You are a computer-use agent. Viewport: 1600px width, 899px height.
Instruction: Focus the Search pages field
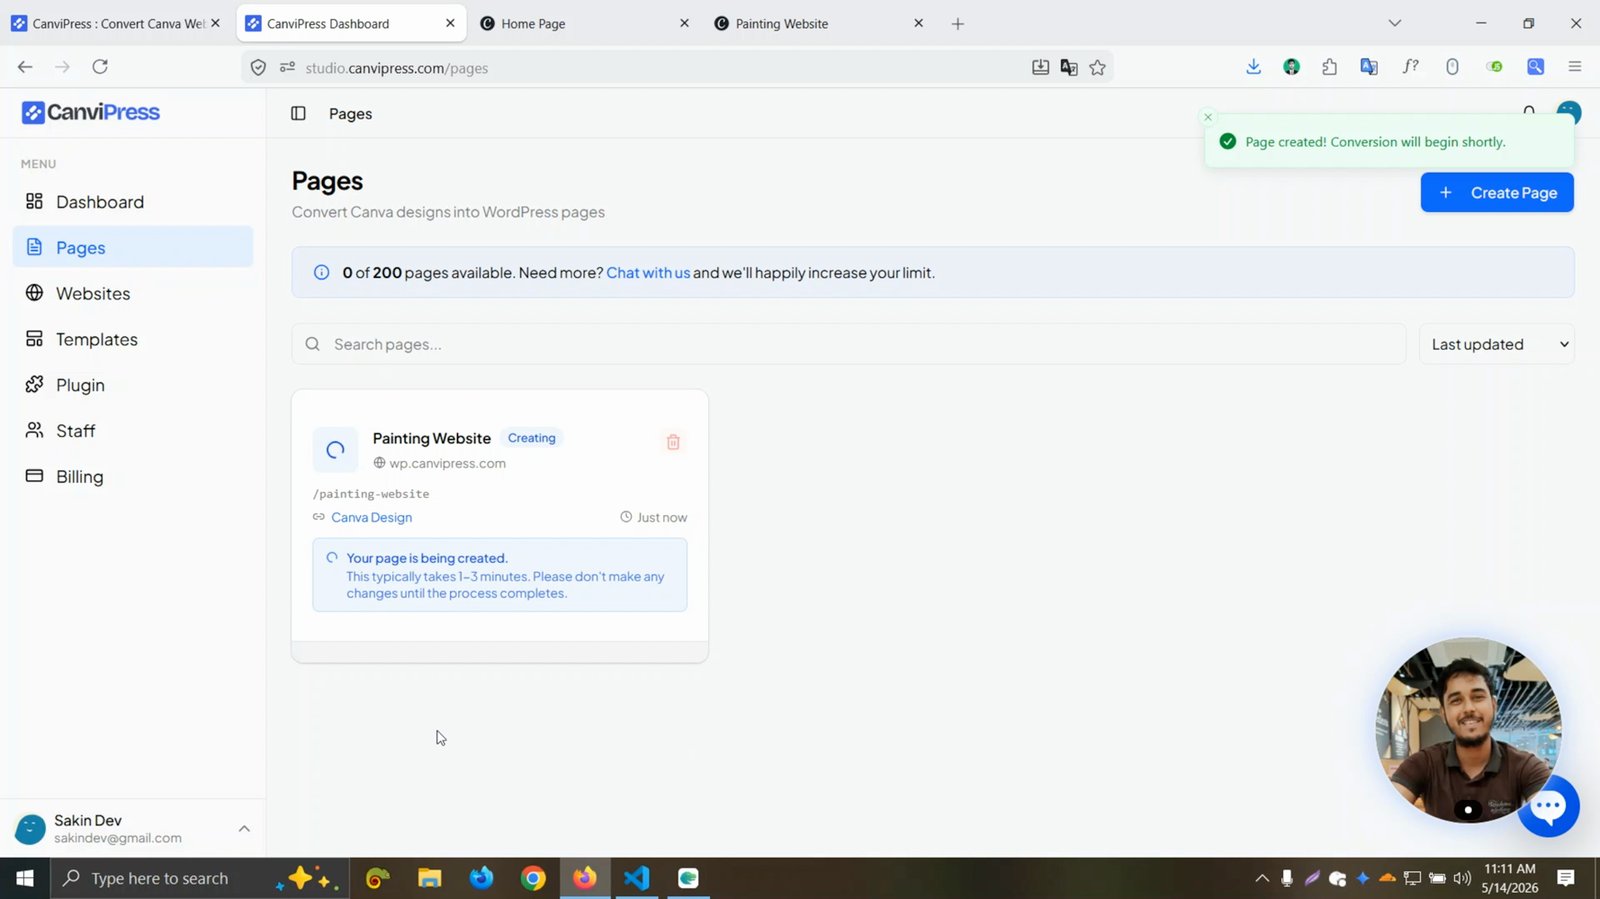click(849, 344)
